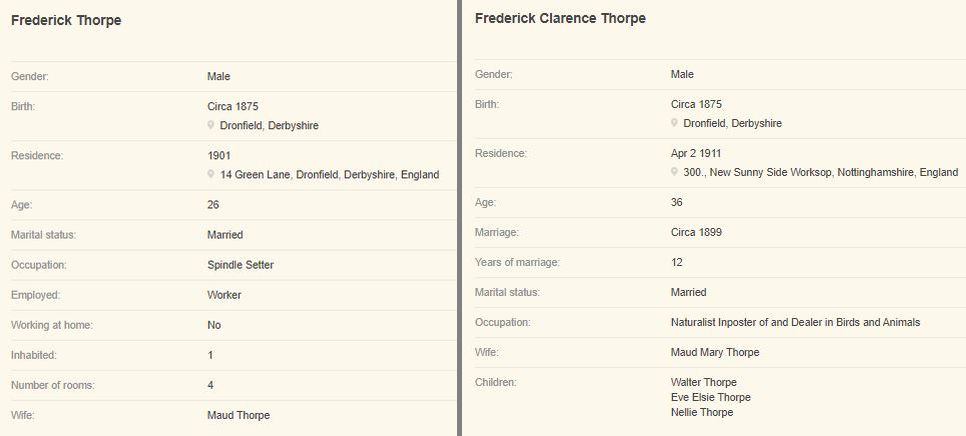Click Dronfield, Derbyshire birthplace in right record

[733, 123]
